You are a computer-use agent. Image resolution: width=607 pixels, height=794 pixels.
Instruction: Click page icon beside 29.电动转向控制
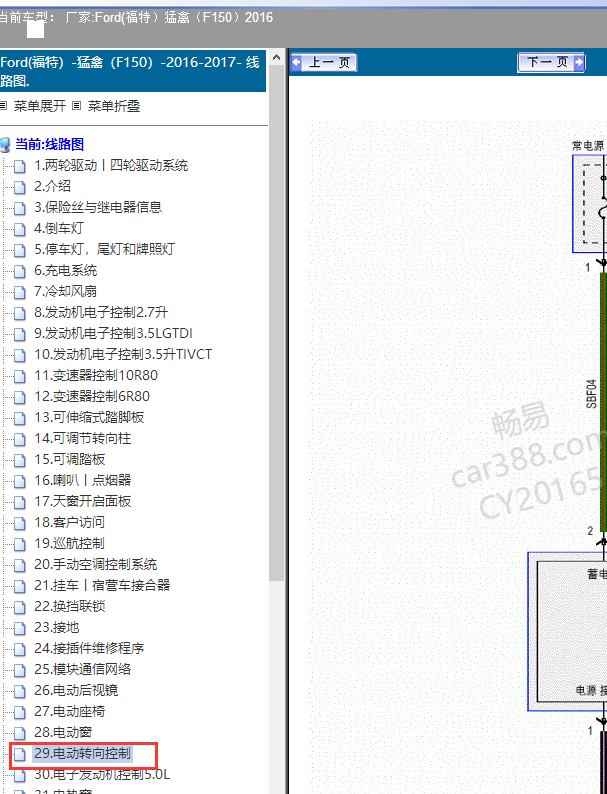(20, 755)
